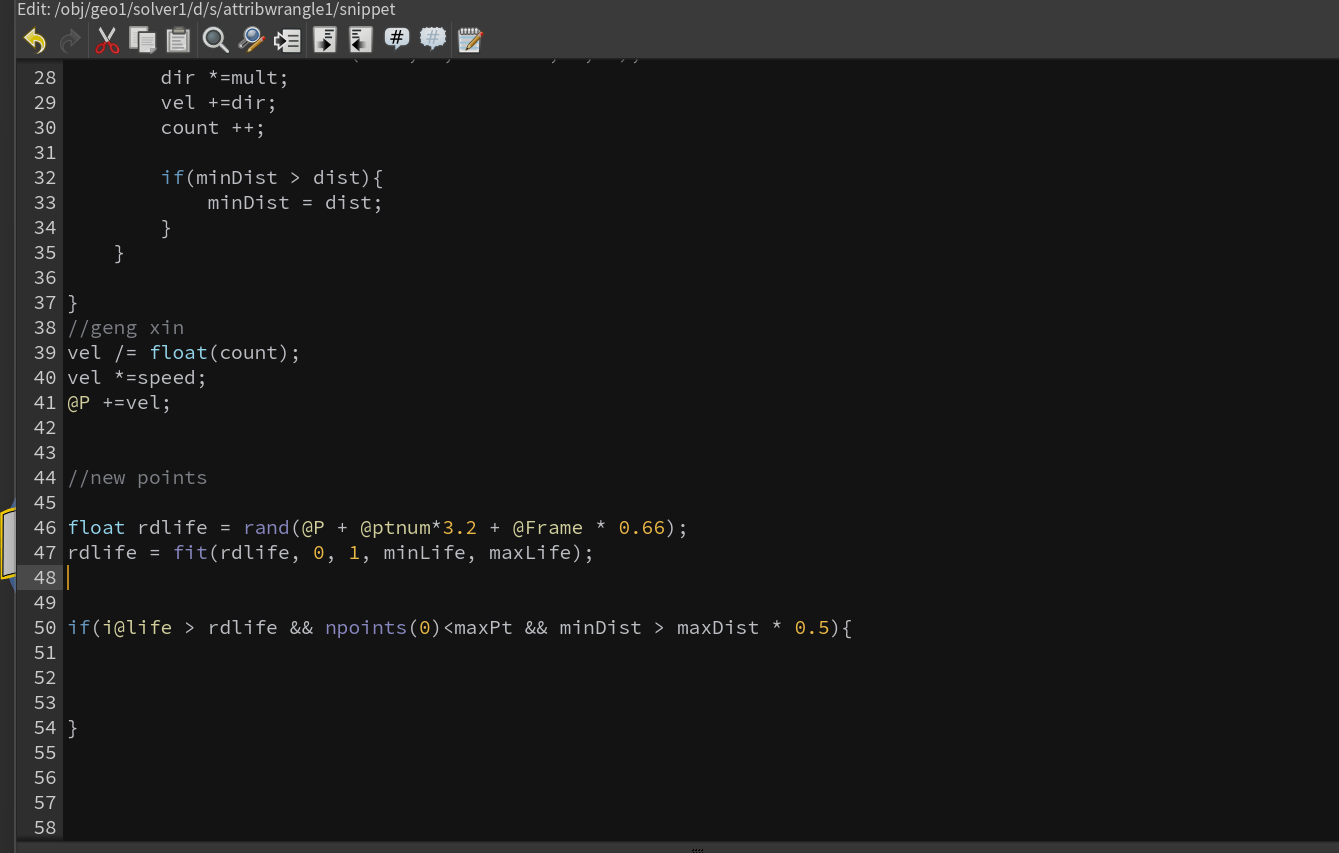Image resolution: width=1339 pixels, height=853 pixels.
Task: Click 'minDist = dist;' assignment
Action: click(295, 202)
